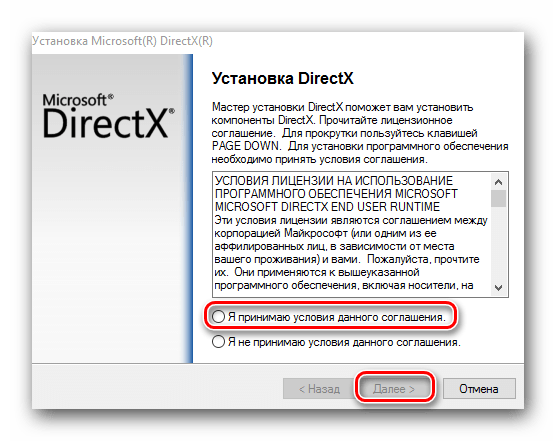Click the 'MICROSOFT DIRECTX END USER RUNTIME' line
The image size is (556, 441).
(x=327, y=207)
